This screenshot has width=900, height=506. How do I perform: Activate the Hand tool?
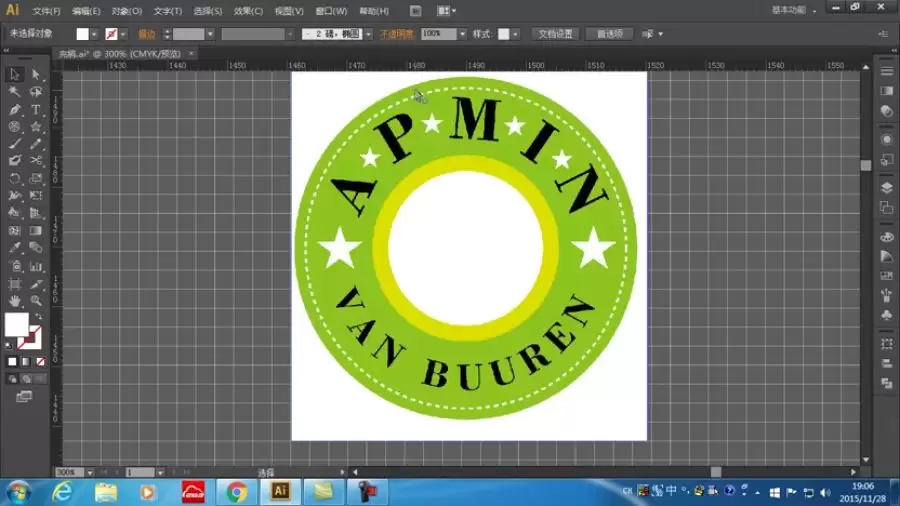click(x=14, y=300)
